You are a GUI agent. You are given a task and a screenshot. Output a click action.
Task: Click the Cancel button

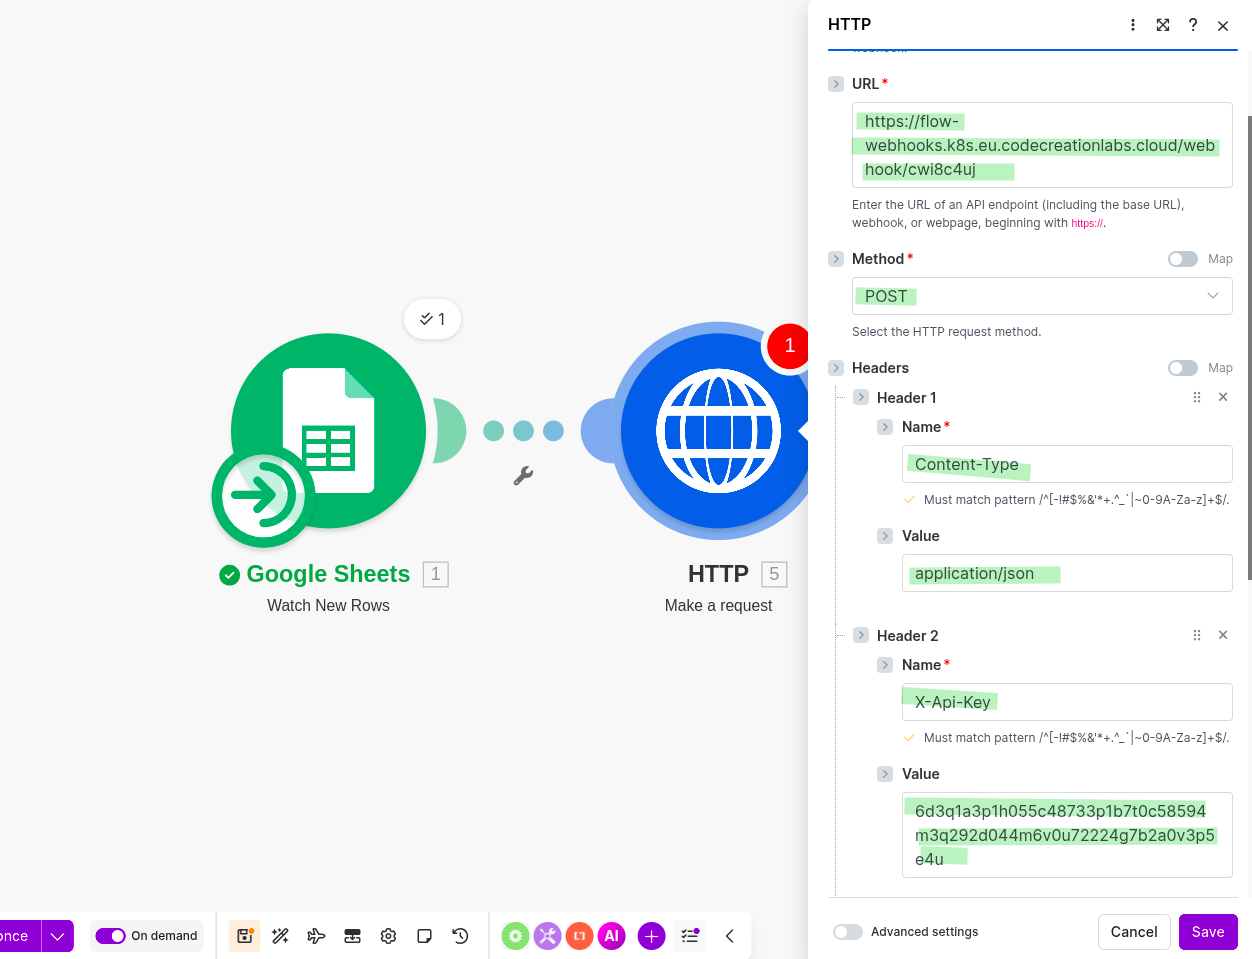tap(1133, 932)
